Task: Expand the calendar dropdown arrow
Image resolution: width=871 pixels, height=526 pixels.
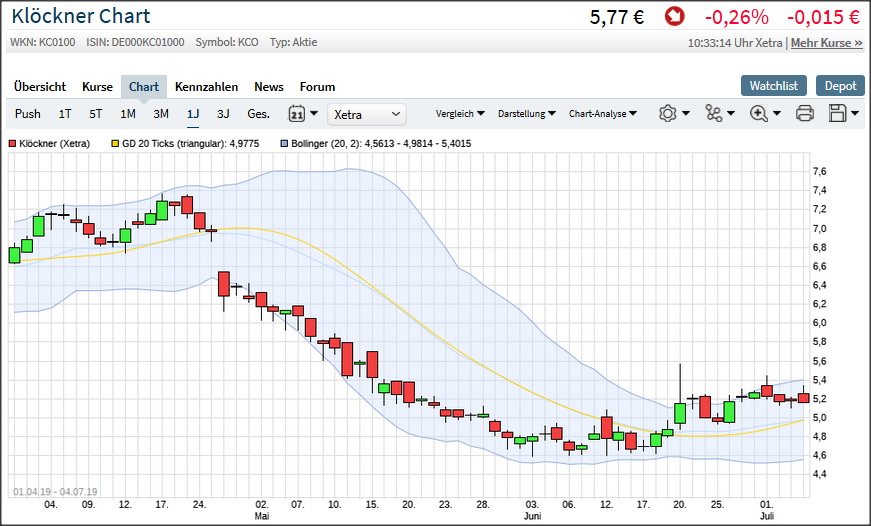Action: (314, 113)
